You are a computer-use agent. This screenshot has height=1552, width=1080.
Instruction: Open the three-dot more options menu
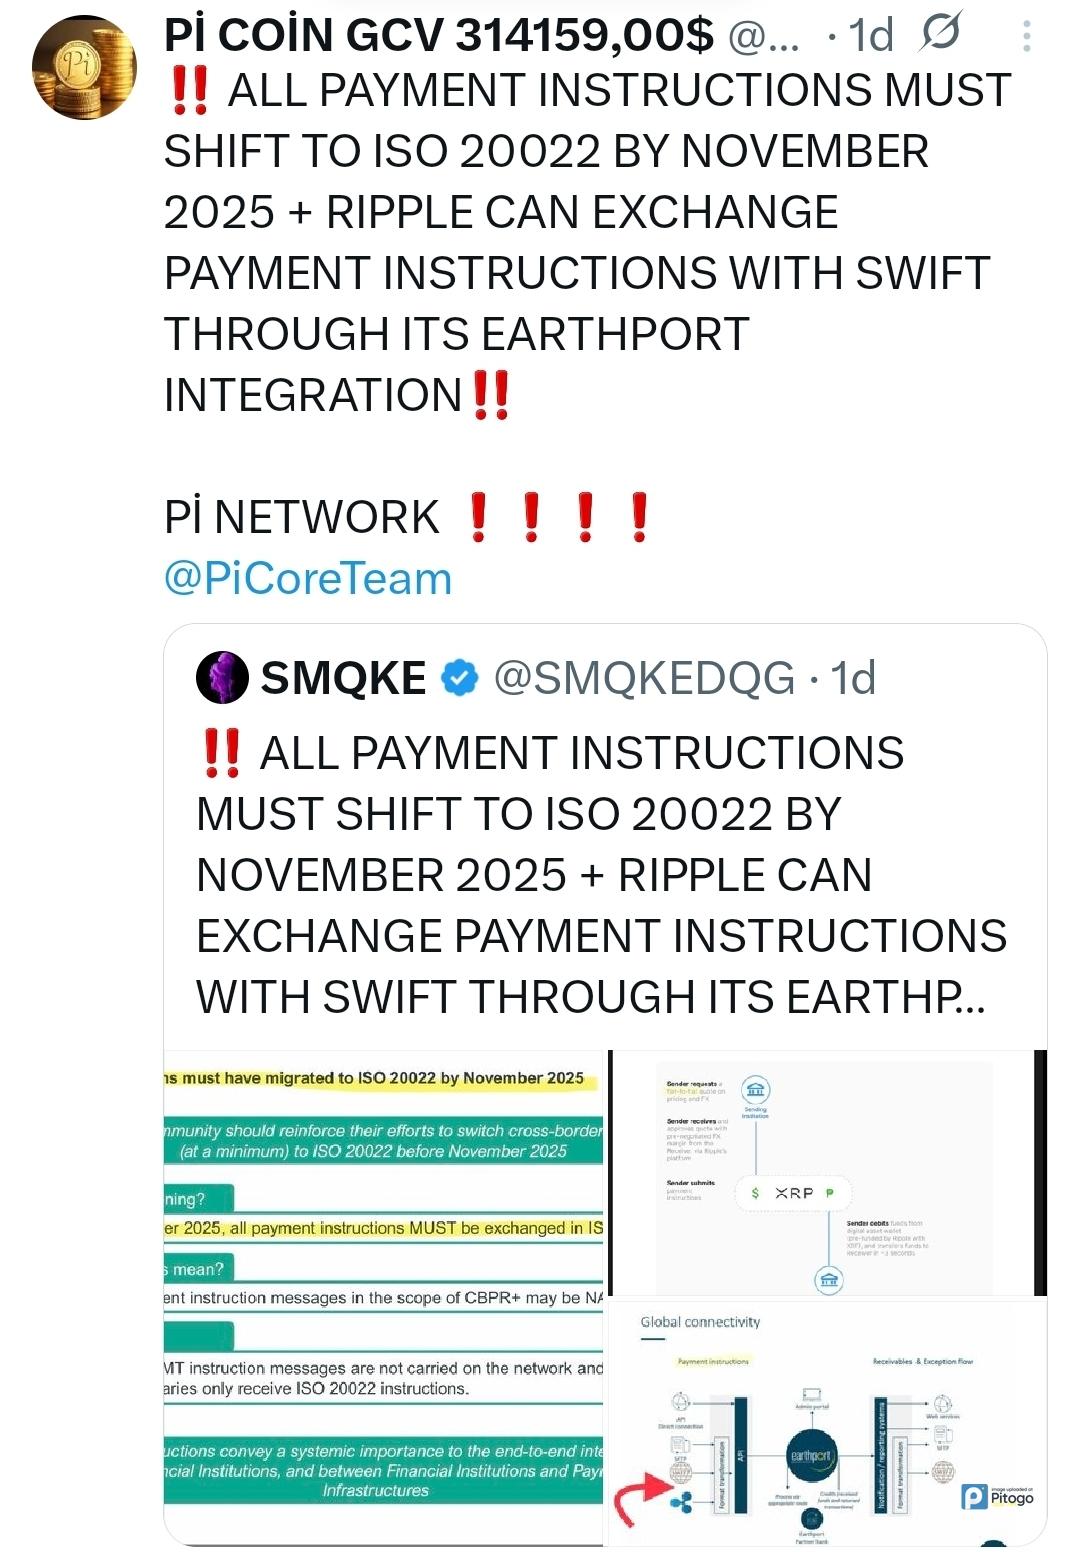pyautogui.click(x=1026, y=36)
